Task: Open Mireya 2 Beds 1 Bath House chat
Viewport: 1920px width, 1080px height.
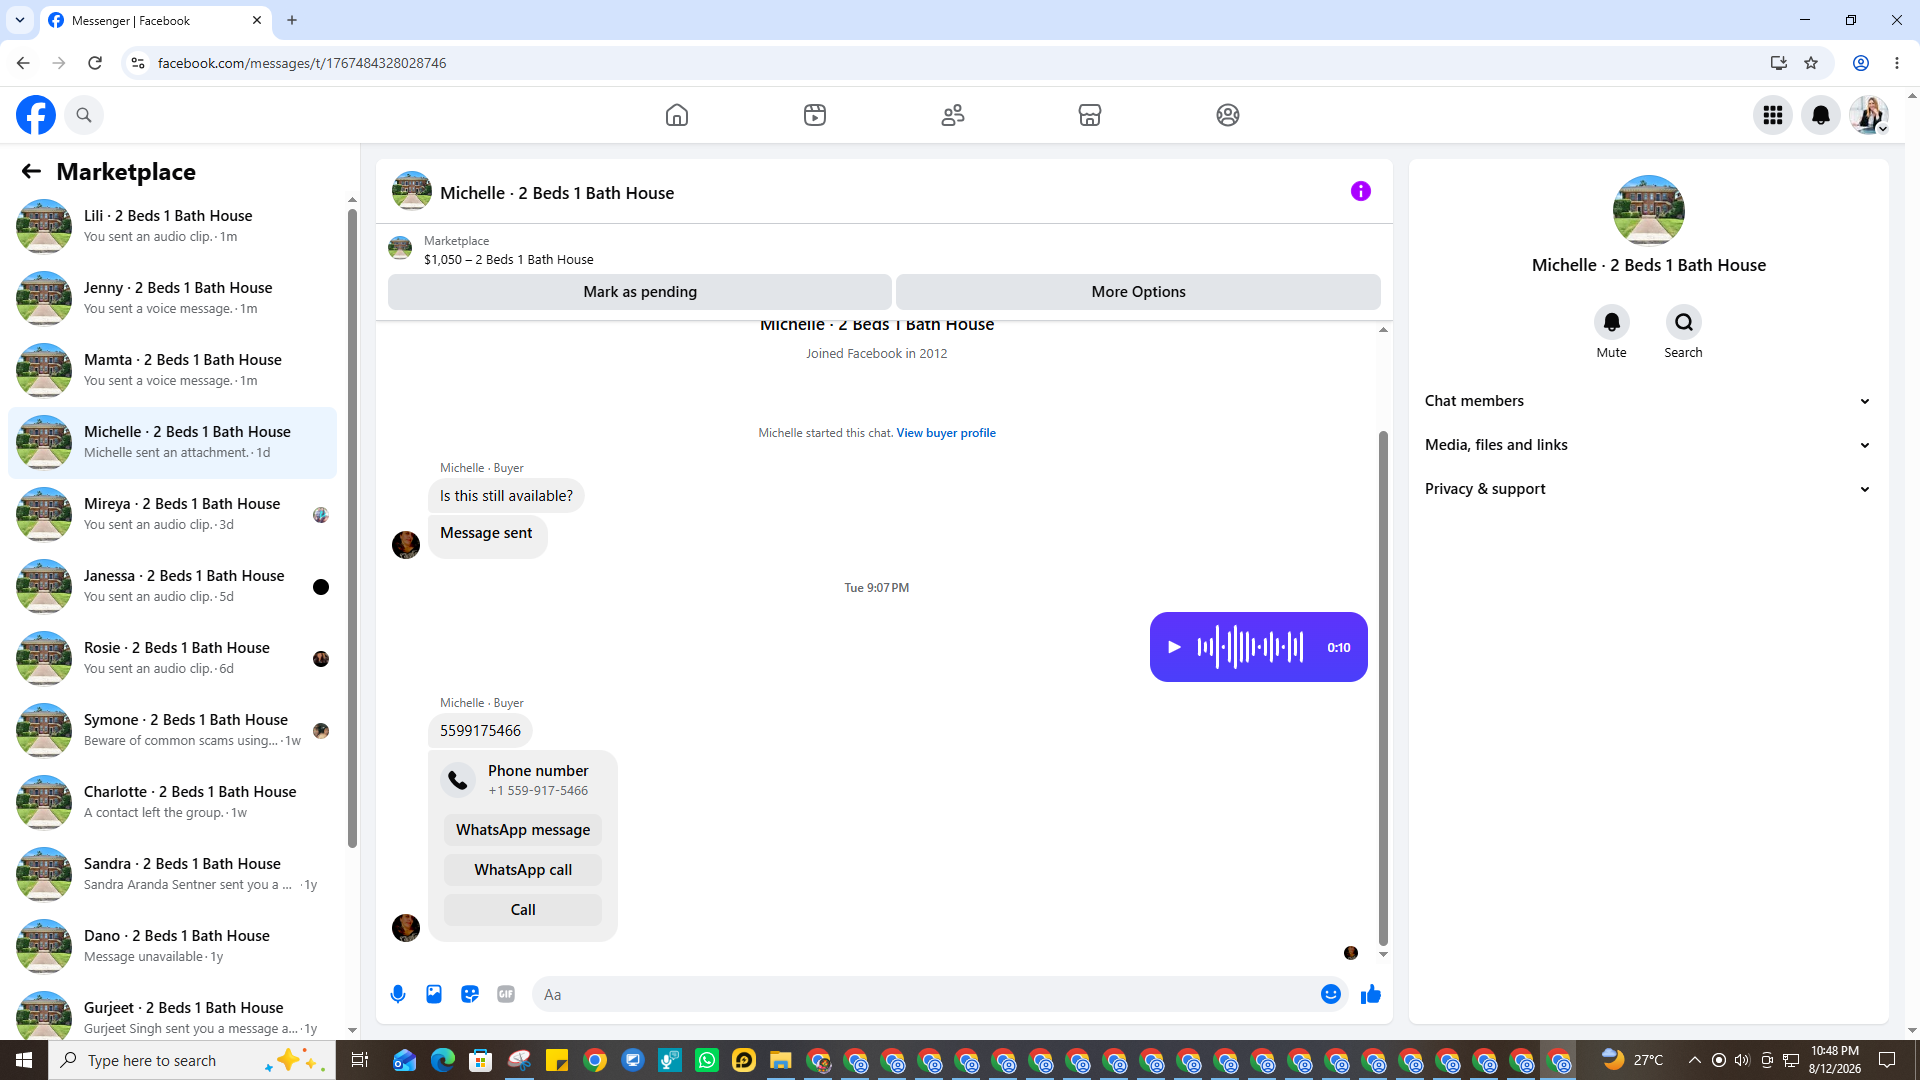Action: click(x=172, y=514)
